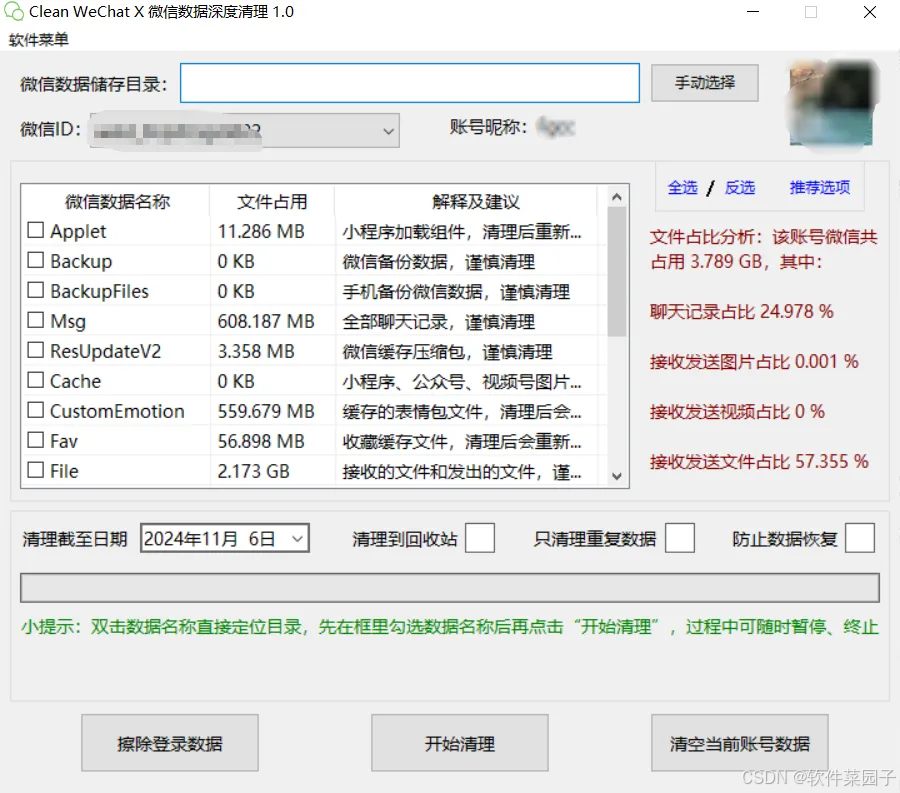The width and height of the screenshot is (900, 793).
Task: Click the 清空当前账号数据 button
Action: pos(739,743)
